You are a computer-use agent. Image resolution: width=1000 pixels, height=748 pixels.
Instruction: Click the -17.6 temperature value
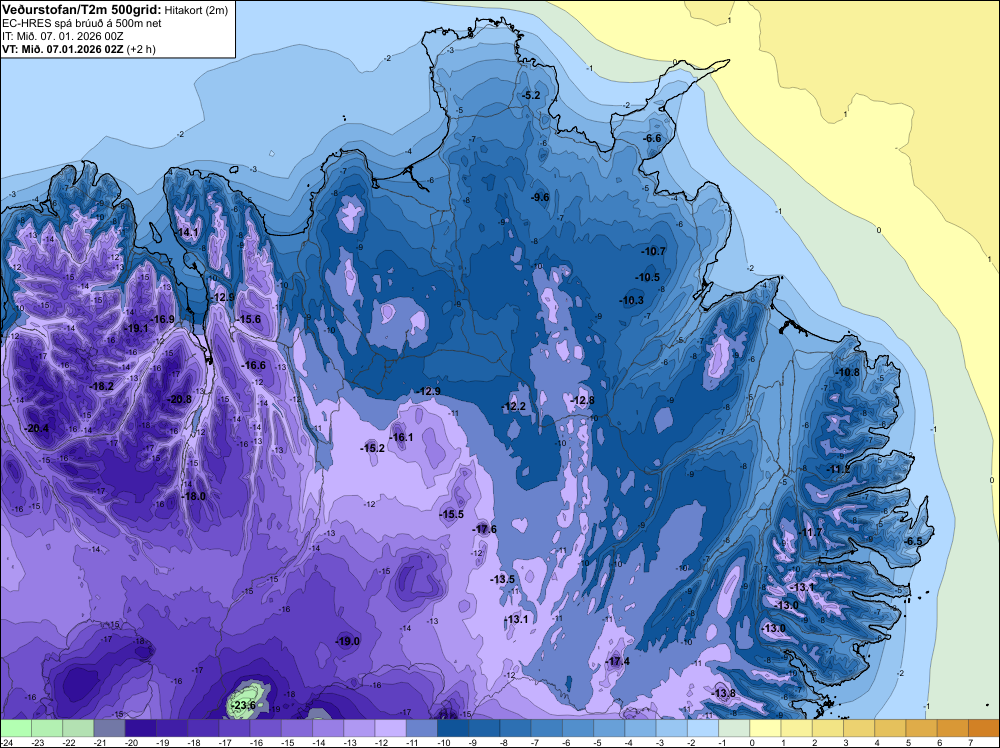tap(484, 529)
